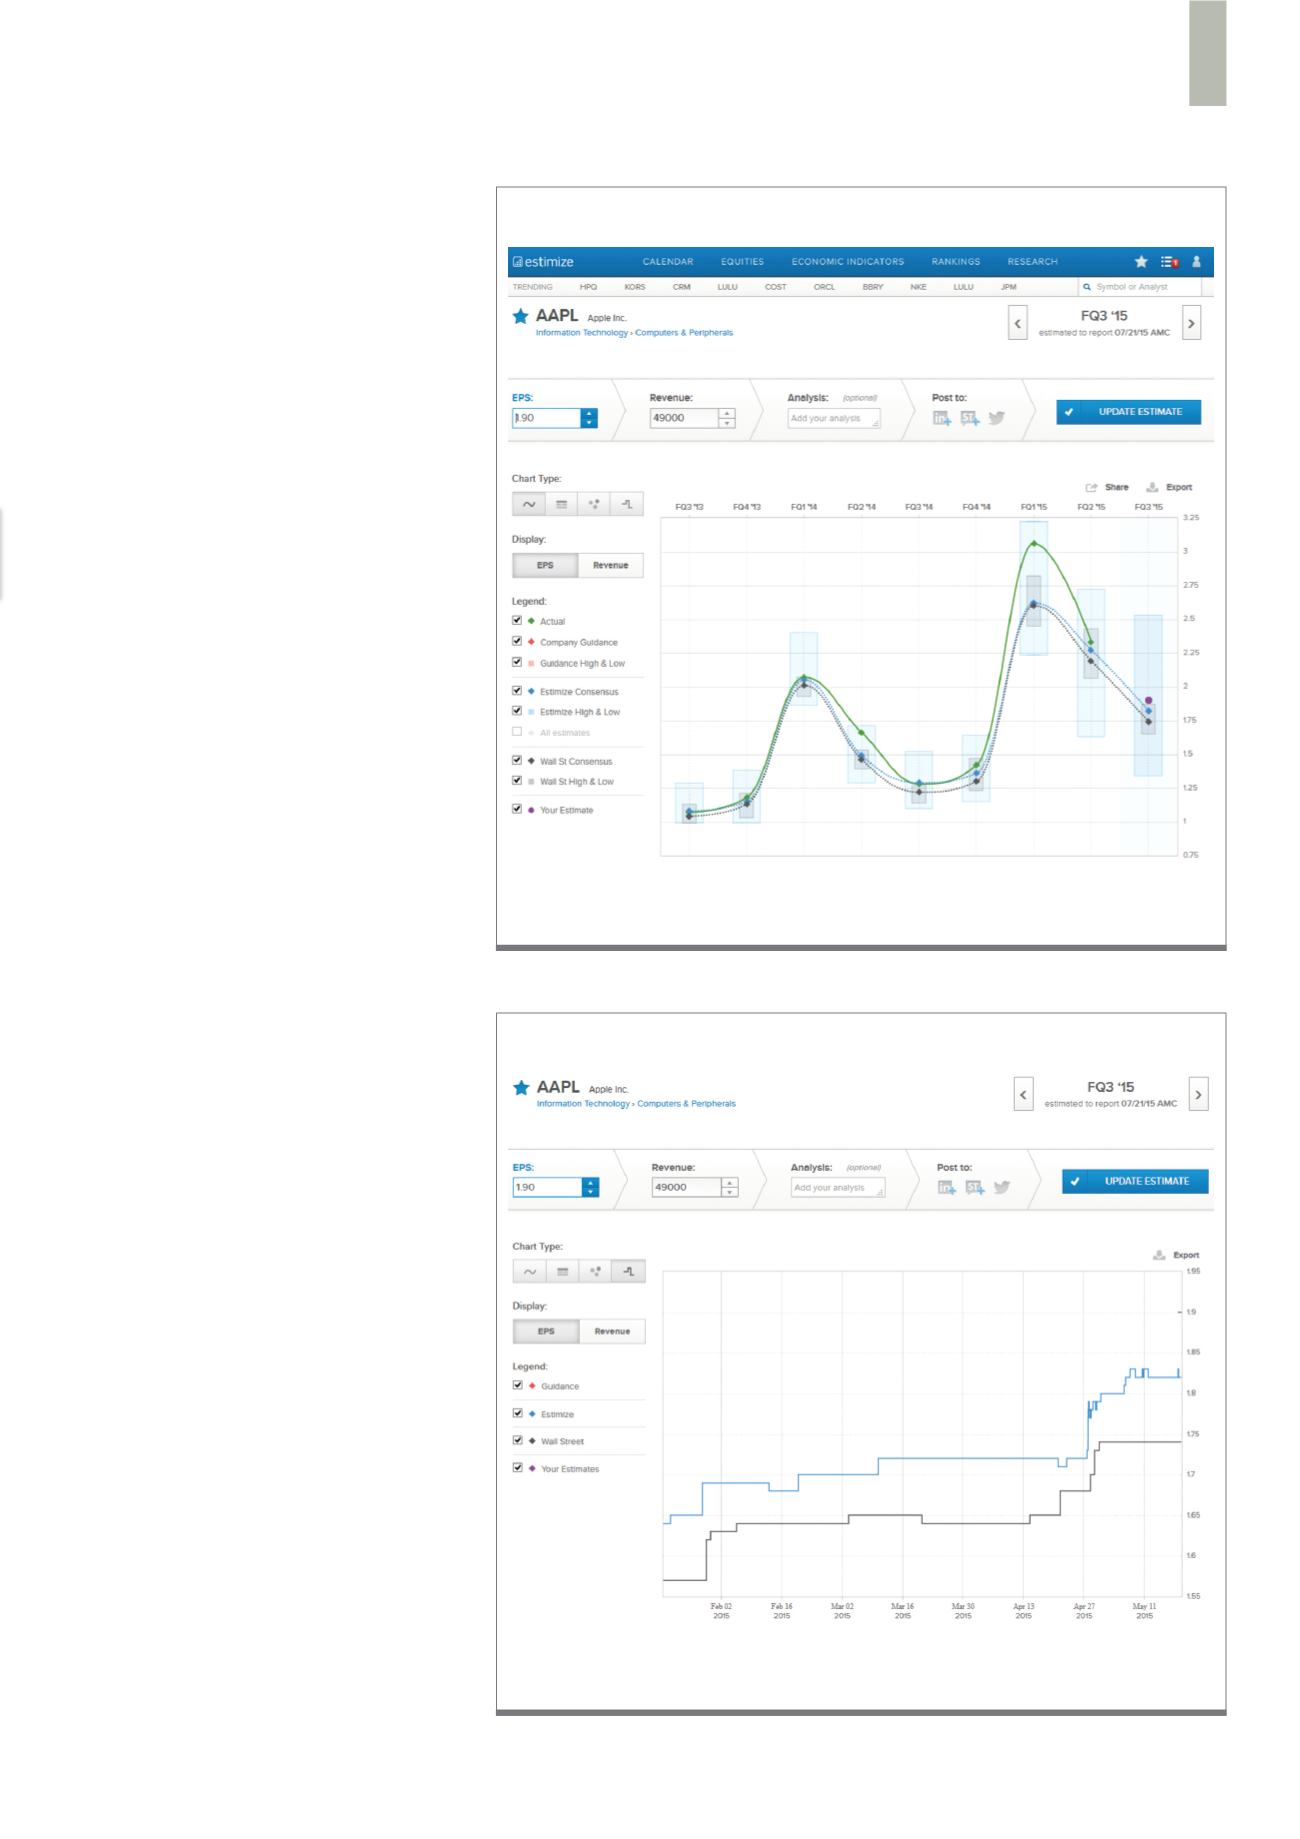The width and height of the screenshot is (1300, 1839).
Task: Open ECONOMIC INDICATORS menu
Action: pyautogui.click(x=848, y=262)
